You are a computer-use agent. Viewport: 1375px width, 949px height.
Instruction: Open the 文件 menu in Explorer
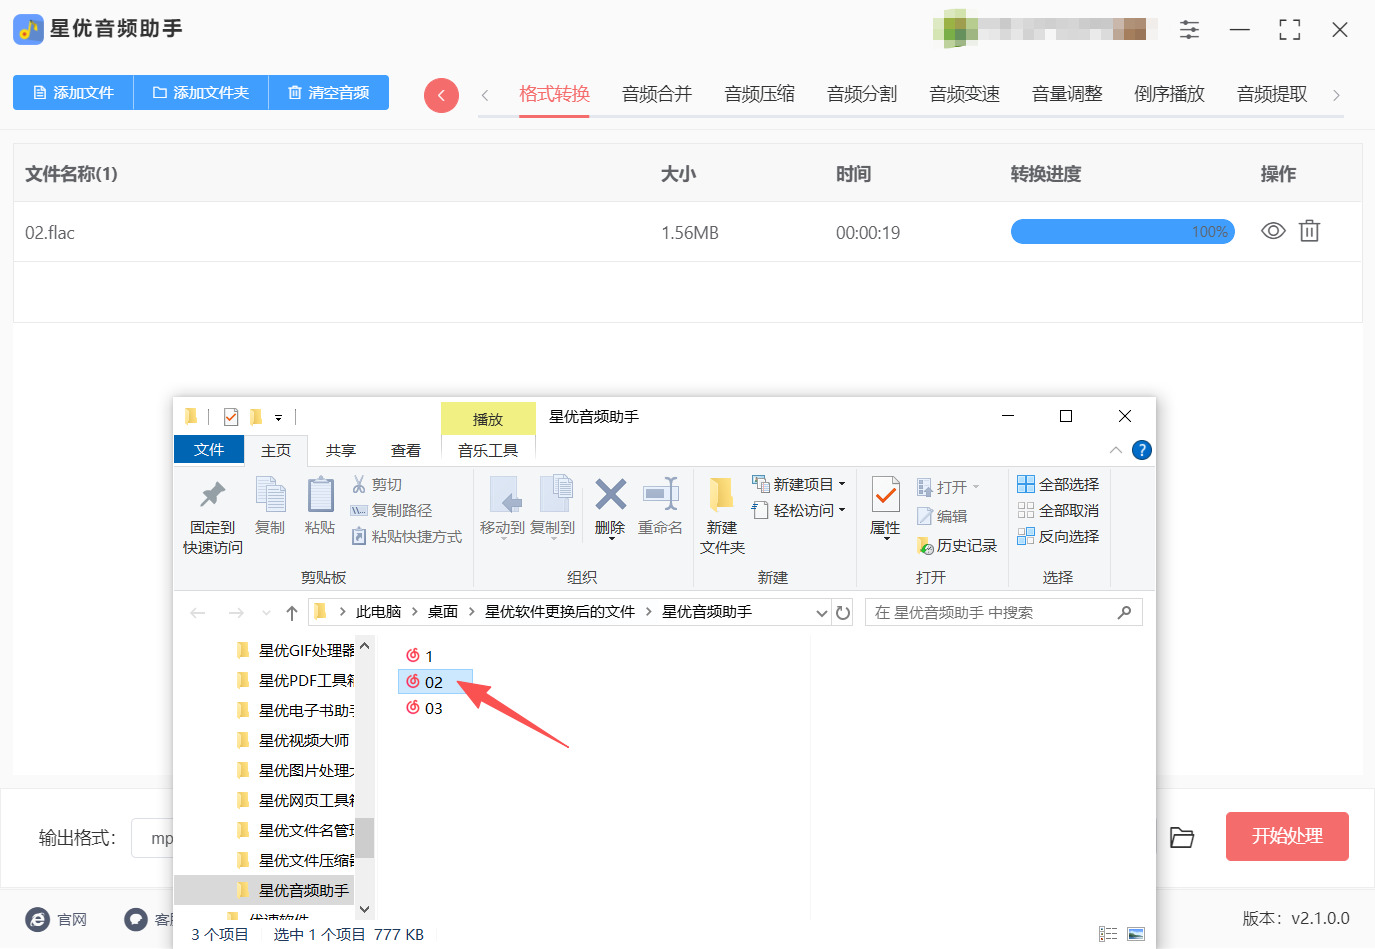209,450
